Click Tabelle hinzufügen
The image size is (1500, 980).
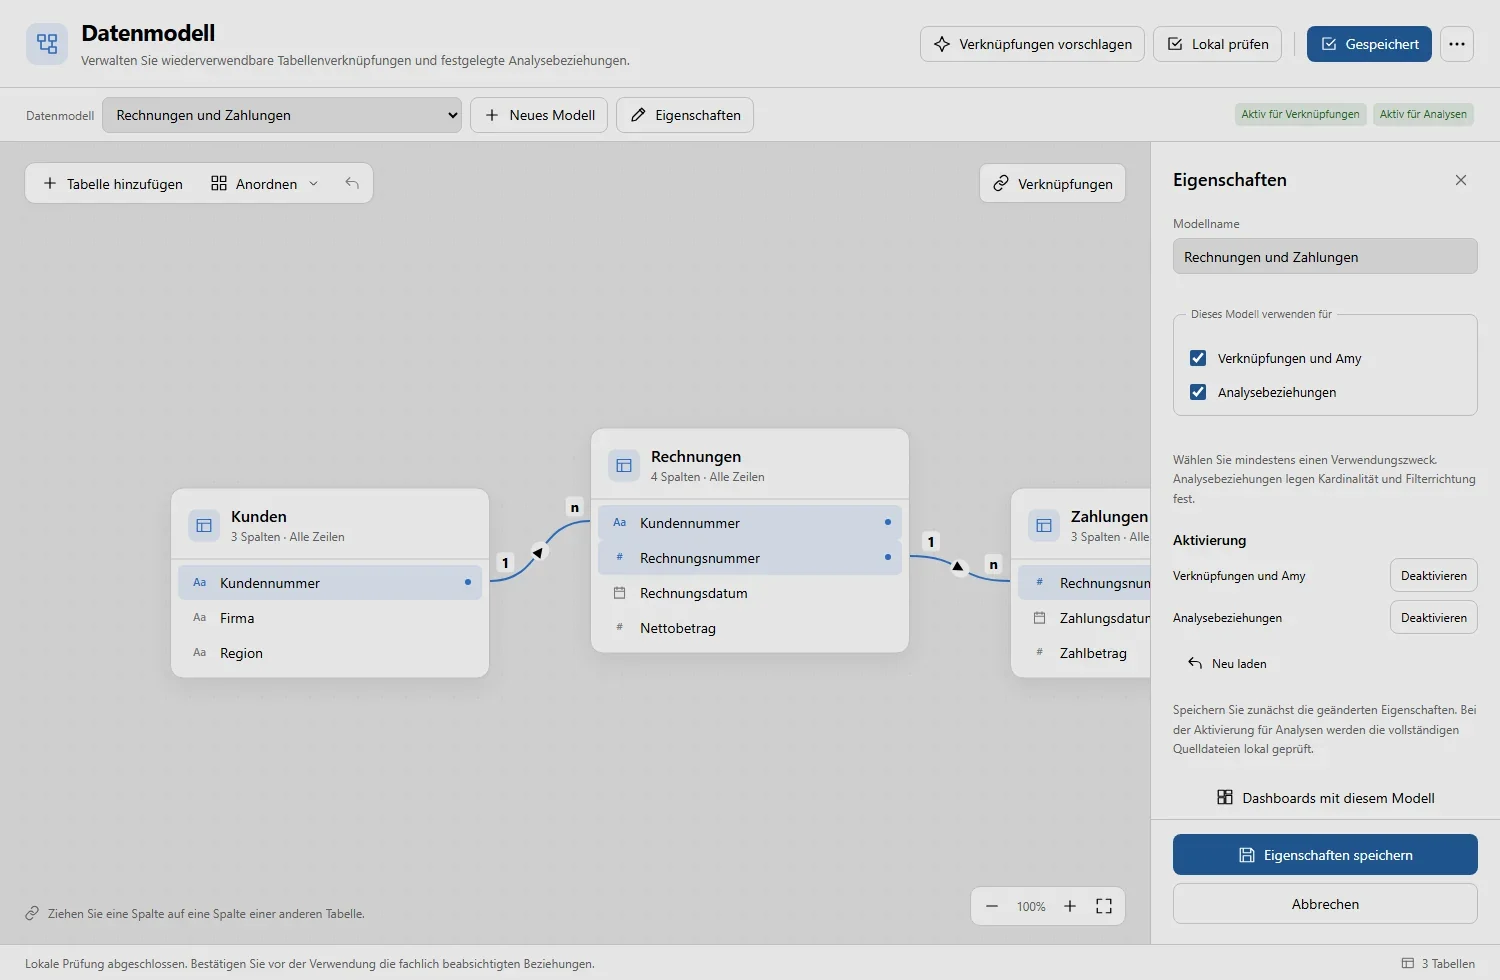point(113,184)
